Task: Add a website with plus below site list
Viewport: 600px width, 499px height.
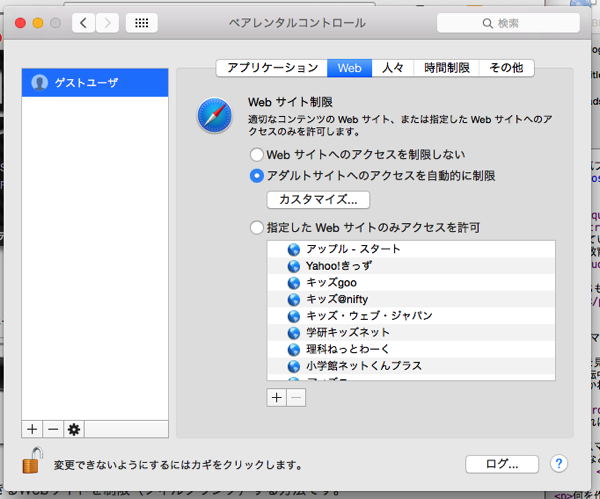Action: (x=276, y=398)
